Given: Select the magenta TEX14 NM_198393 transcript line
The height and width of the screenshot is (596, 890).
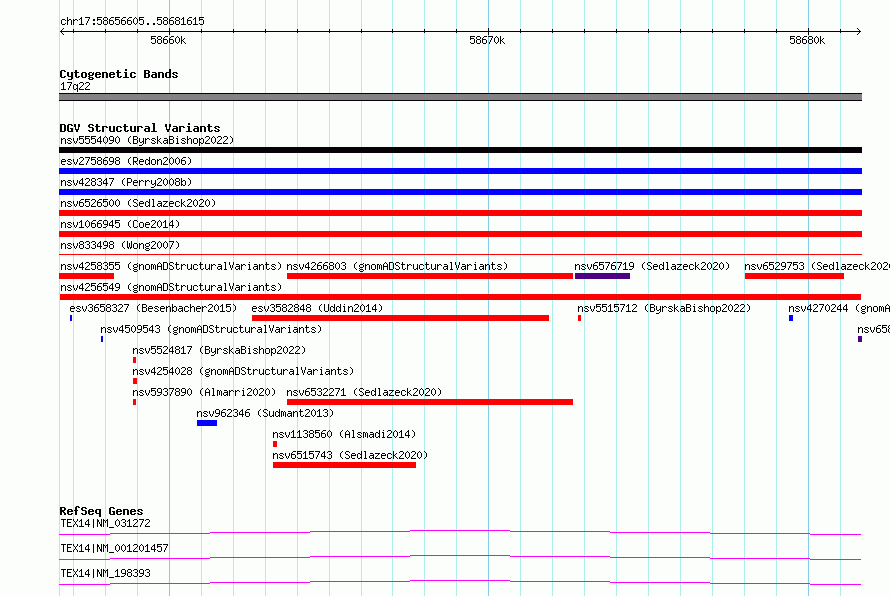Looking at the screenshot, I should tap(460, 582).
